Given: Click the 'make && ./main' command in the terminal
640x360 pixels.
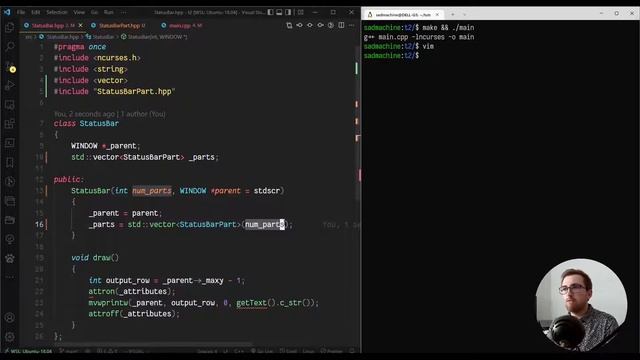Looking at the screenshot, I should [448, 28].
